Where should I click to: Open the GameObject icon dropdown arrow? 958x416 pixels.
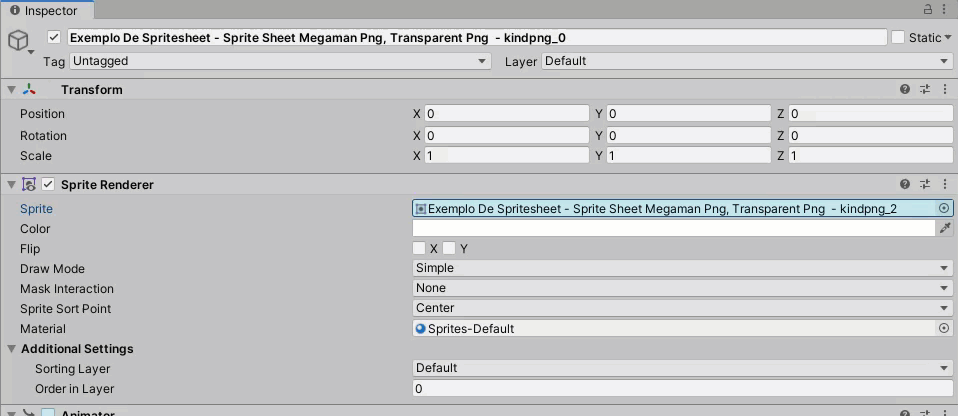(x=31, y=53)
